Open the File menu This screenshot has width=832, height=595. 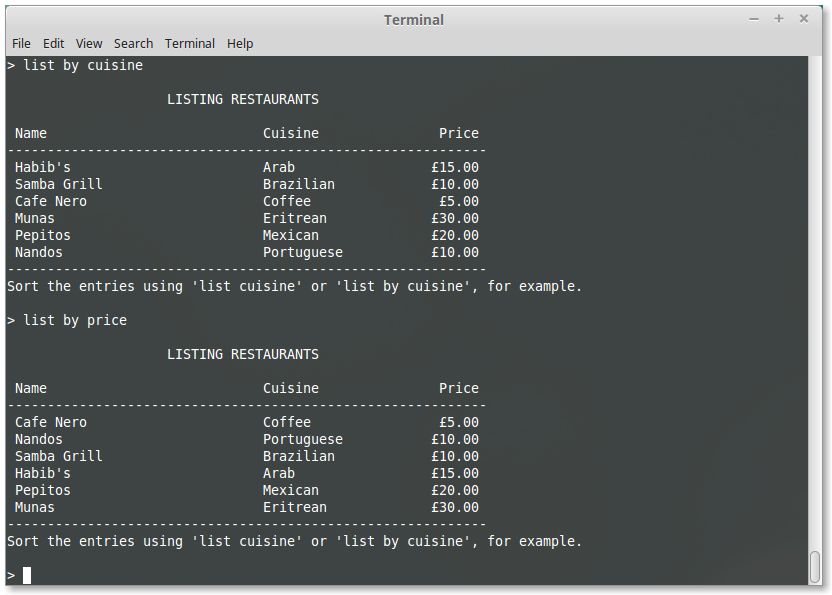[21, 44]
